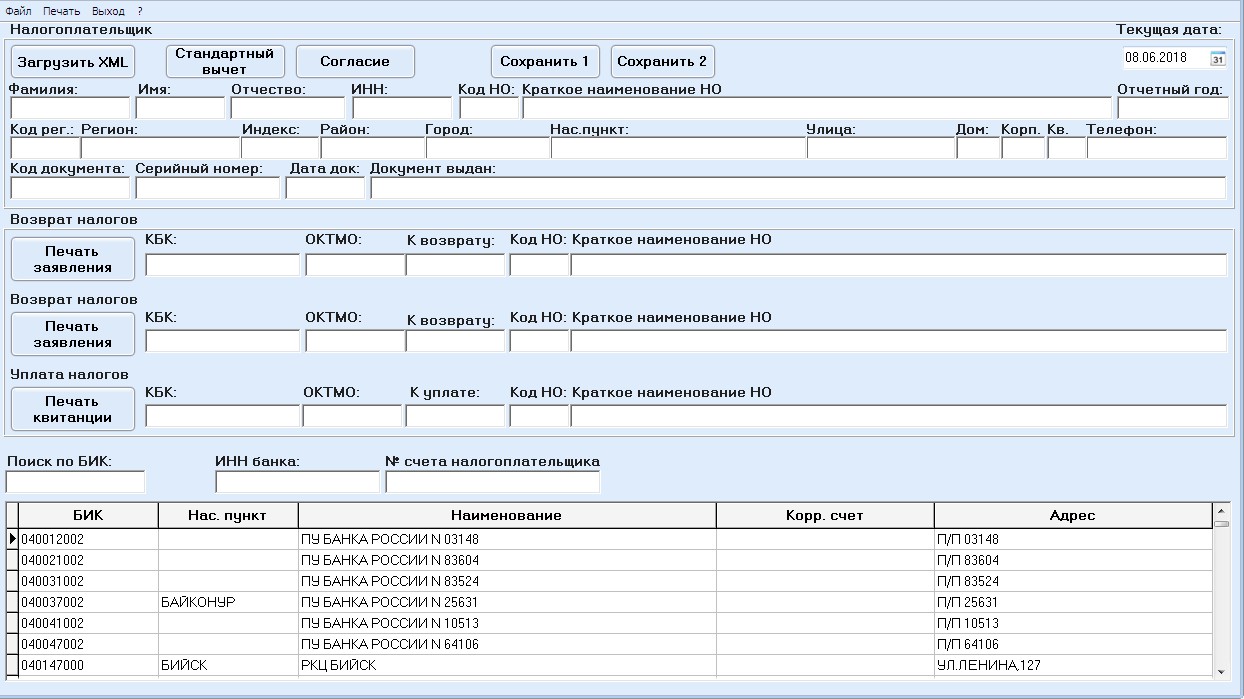
Task: Focus the Фамилия input field
Action: pyautogui.click(x=70, y=108)
